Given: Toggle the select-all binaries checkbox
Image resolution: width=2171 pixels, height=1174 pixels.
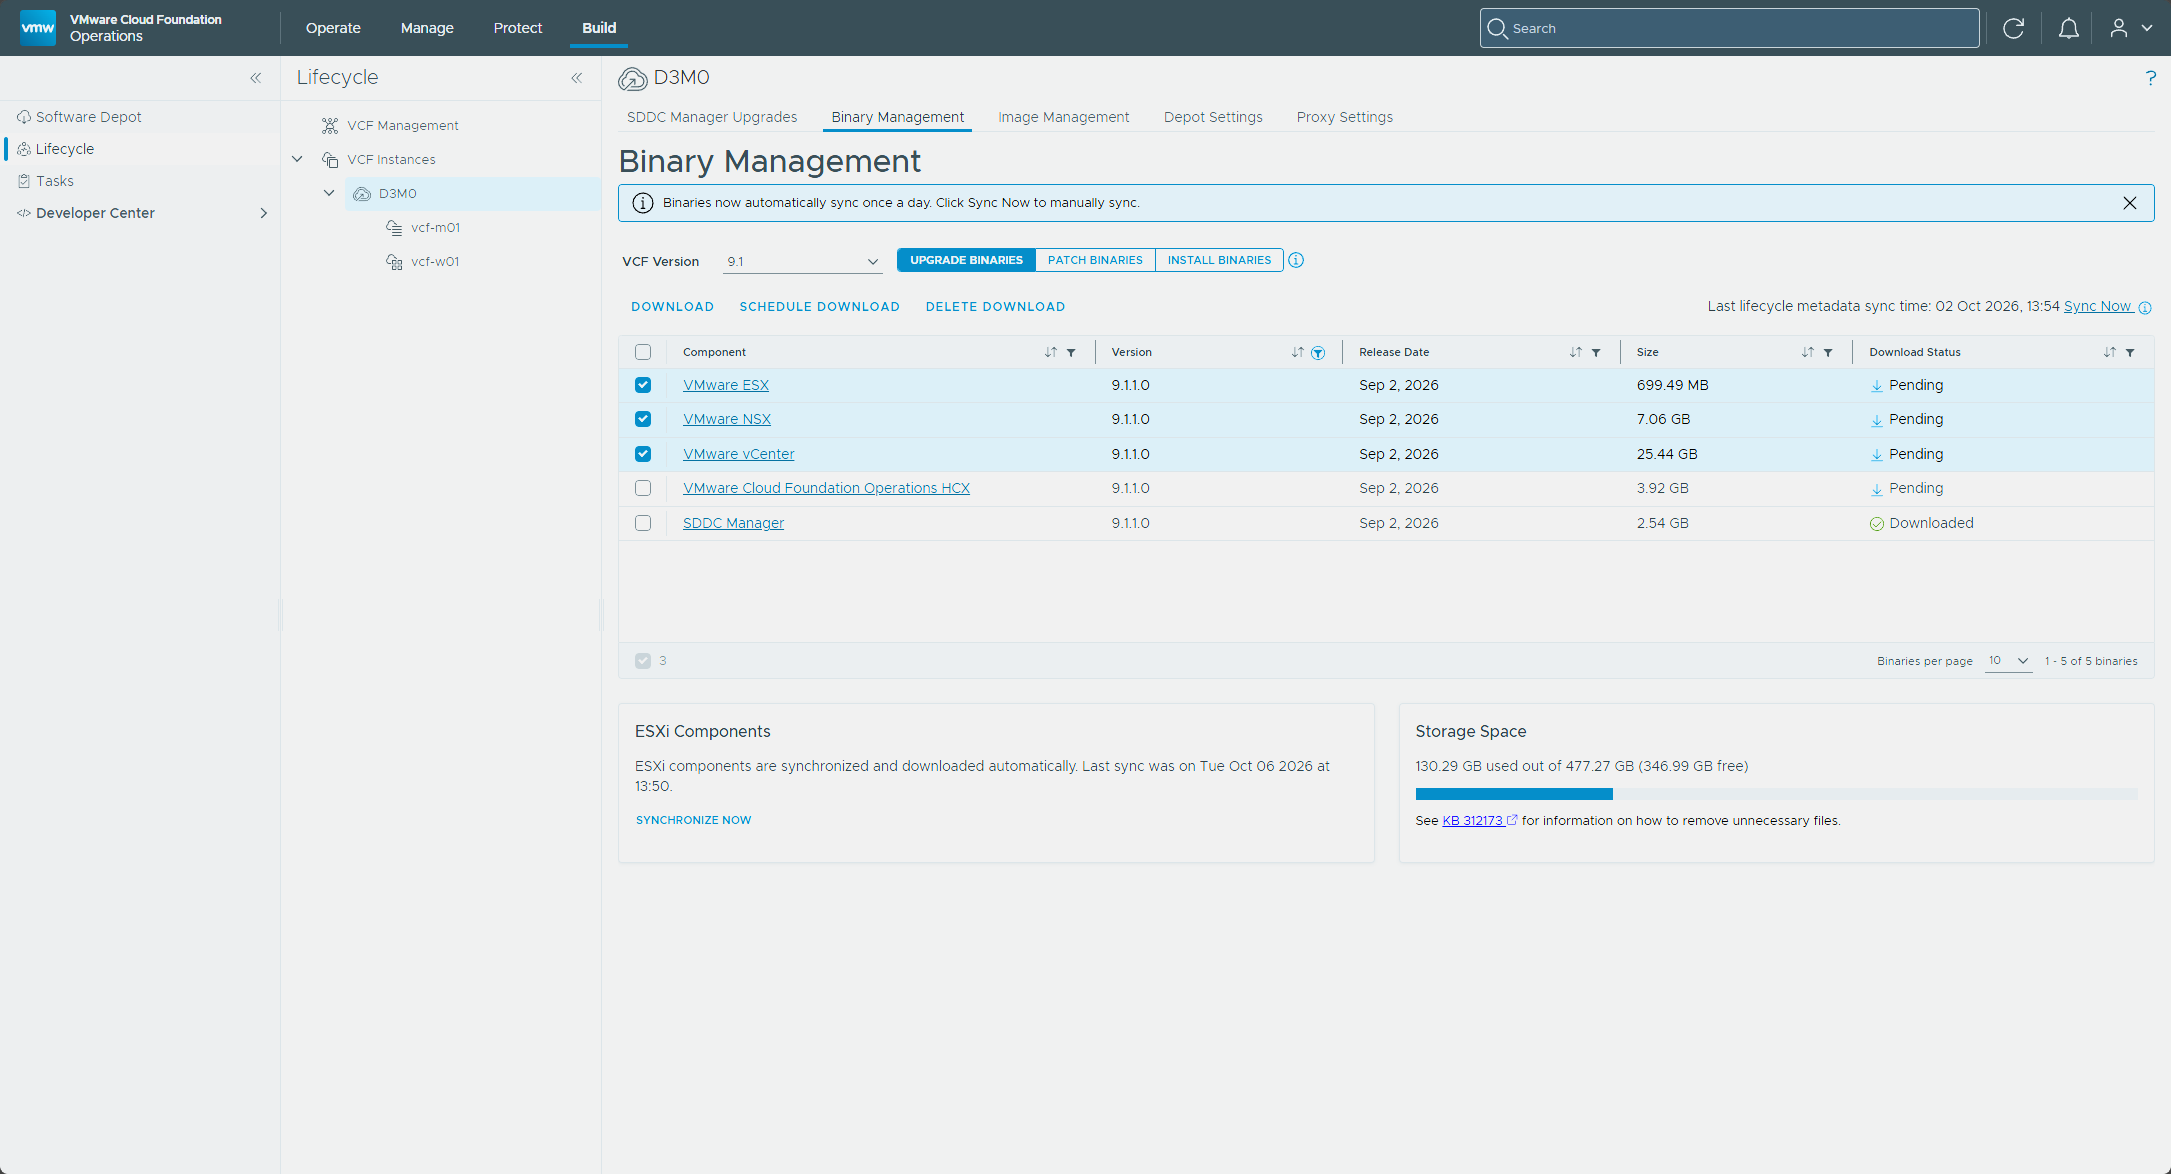Looking at the screenshot, I should 643,352.
